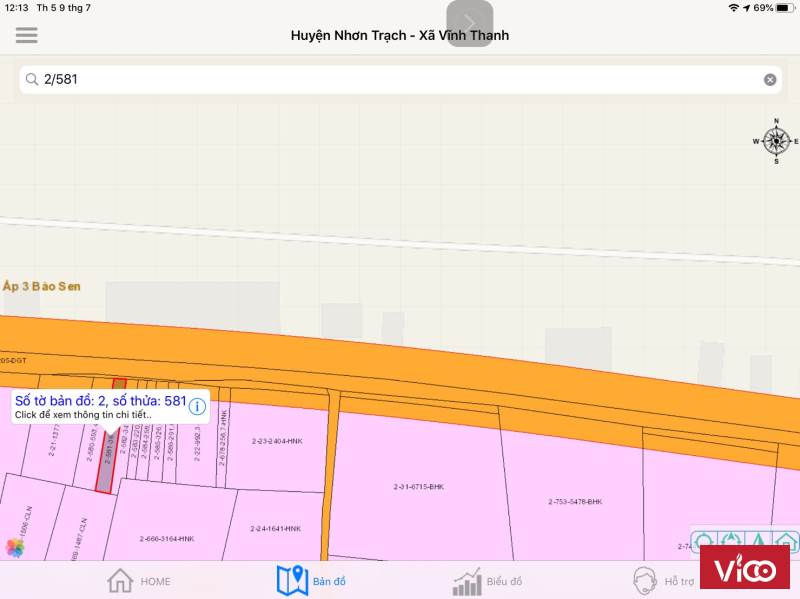Image resolution: width=800 pixels, height=599 pixels.
Task: Clear the search field text
Action: [770, 80]
